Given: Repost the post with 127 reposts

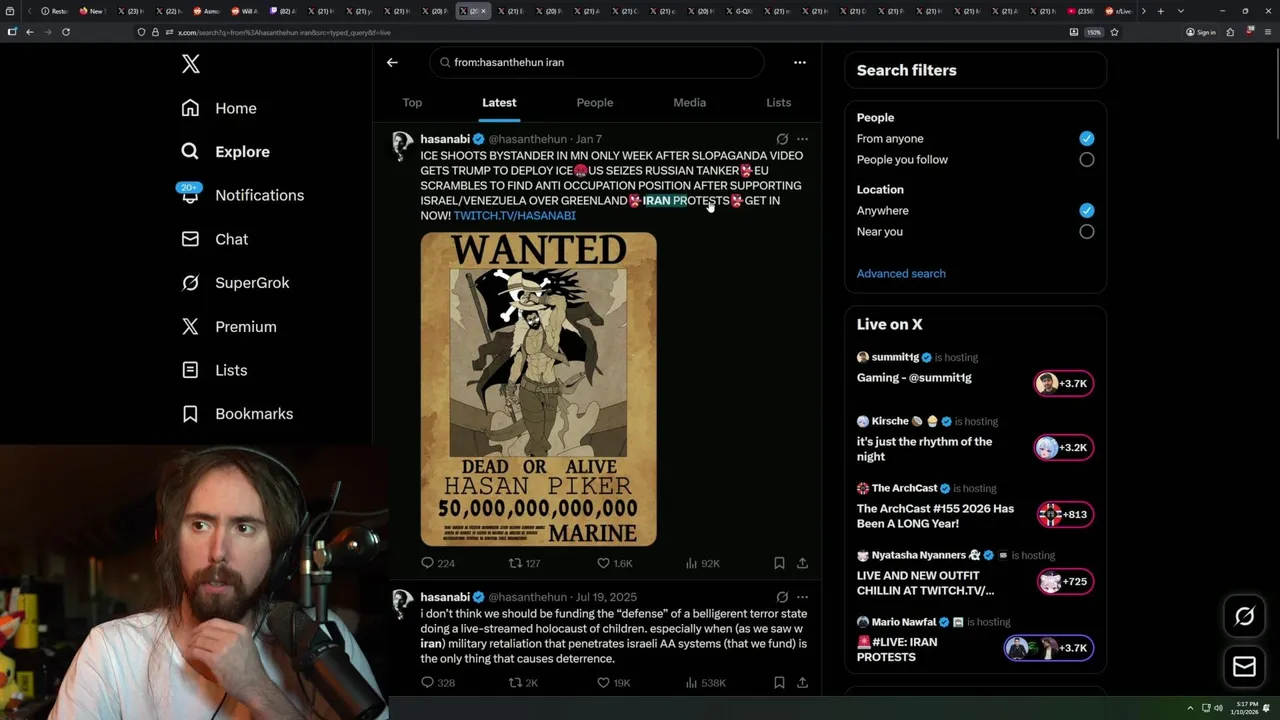Looking at the screenshot, I should pos(525,563).
